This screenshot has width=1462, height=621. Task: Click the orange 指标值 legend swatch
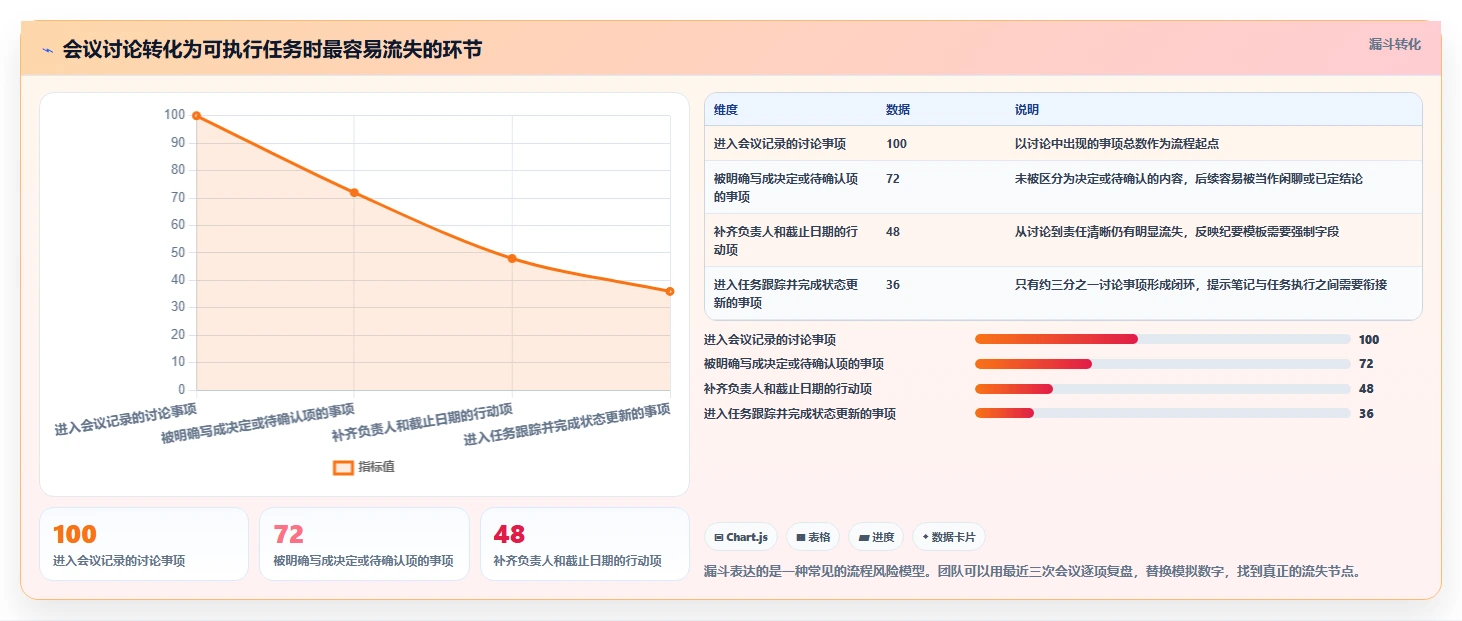click(343, 467)
